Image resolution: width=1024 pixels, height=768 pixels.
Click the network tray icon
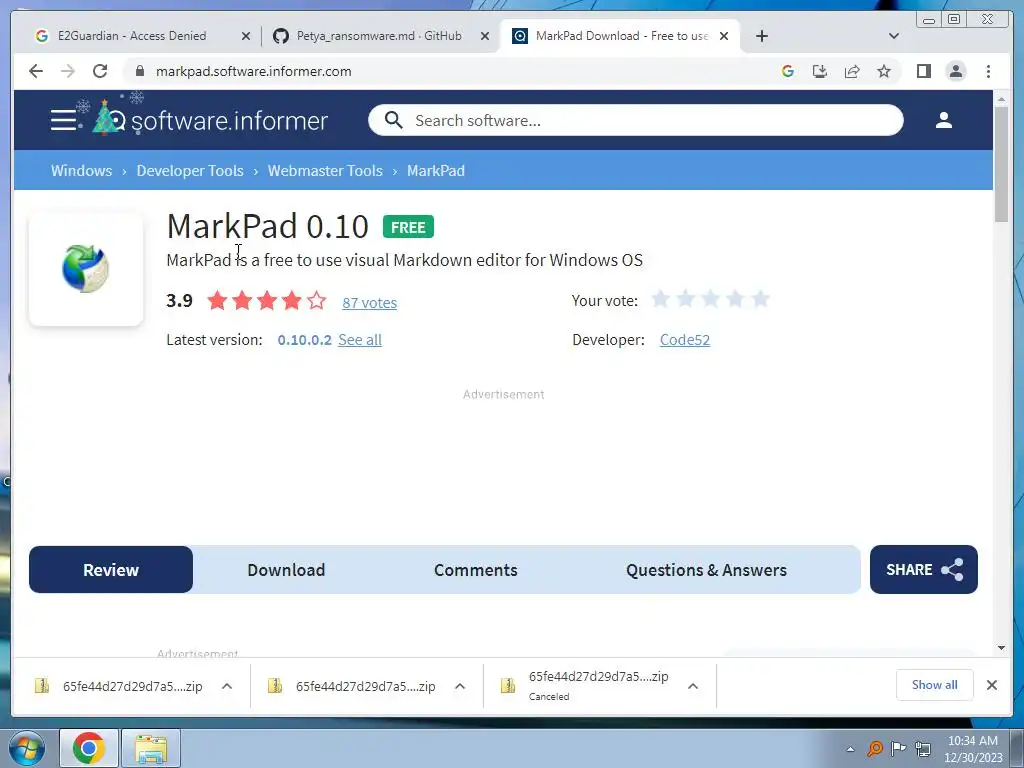point(923,748)
